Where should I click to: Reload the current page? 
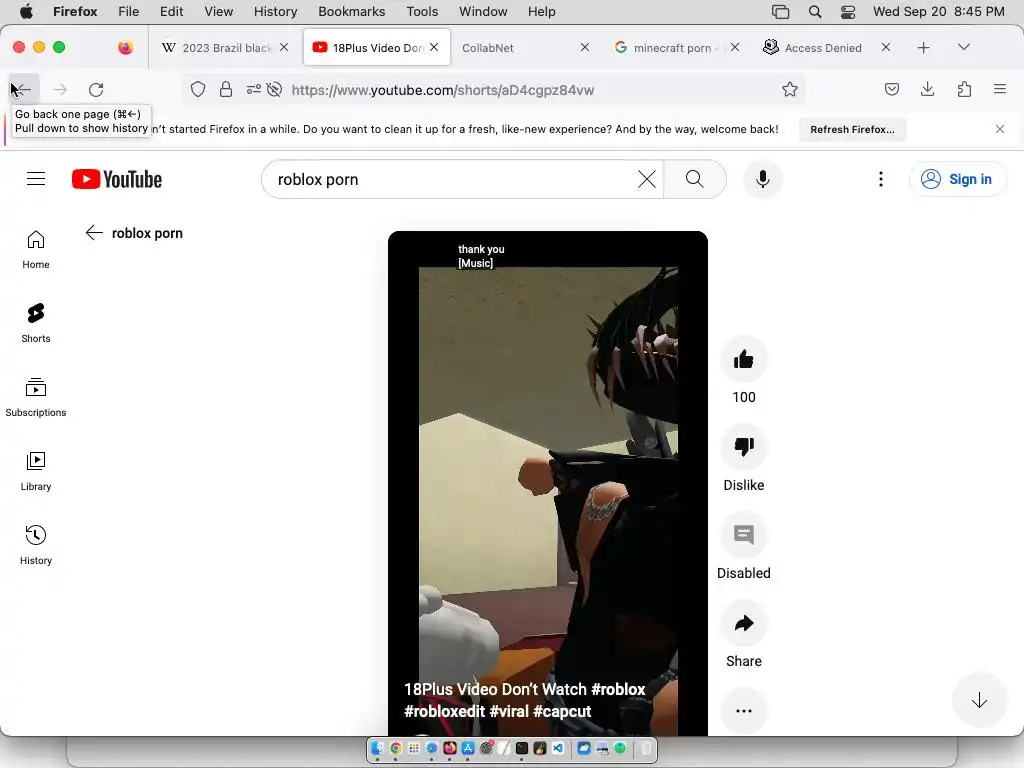coord(96,89)
